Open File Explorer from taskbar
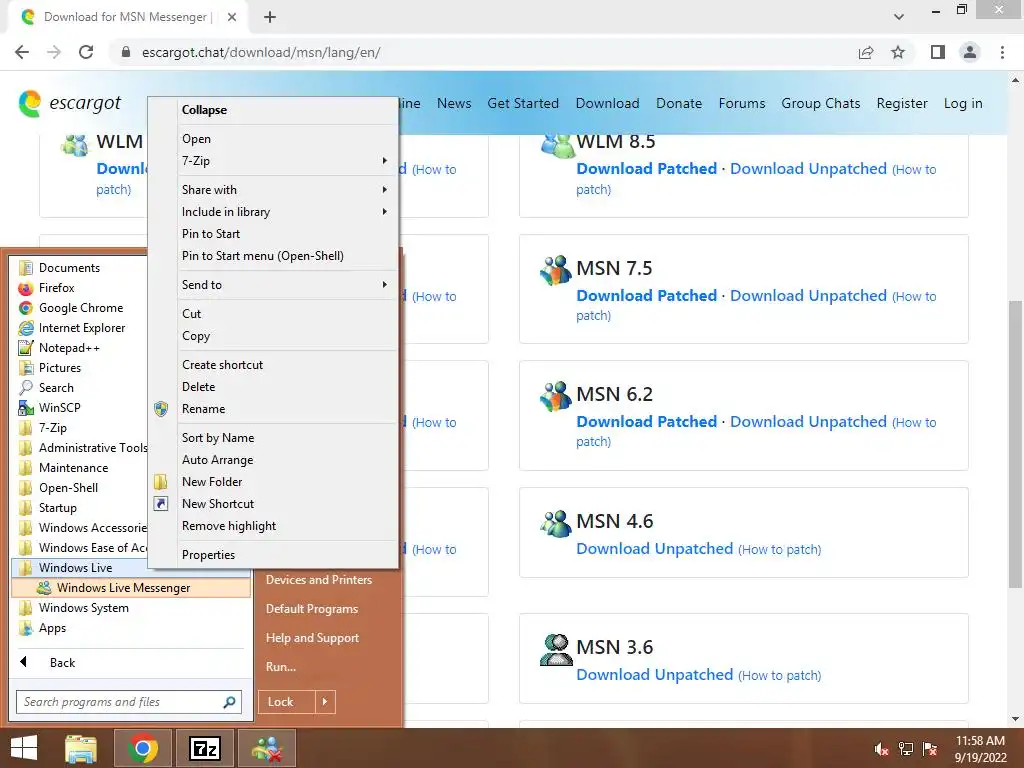 [x=81, y=748]
